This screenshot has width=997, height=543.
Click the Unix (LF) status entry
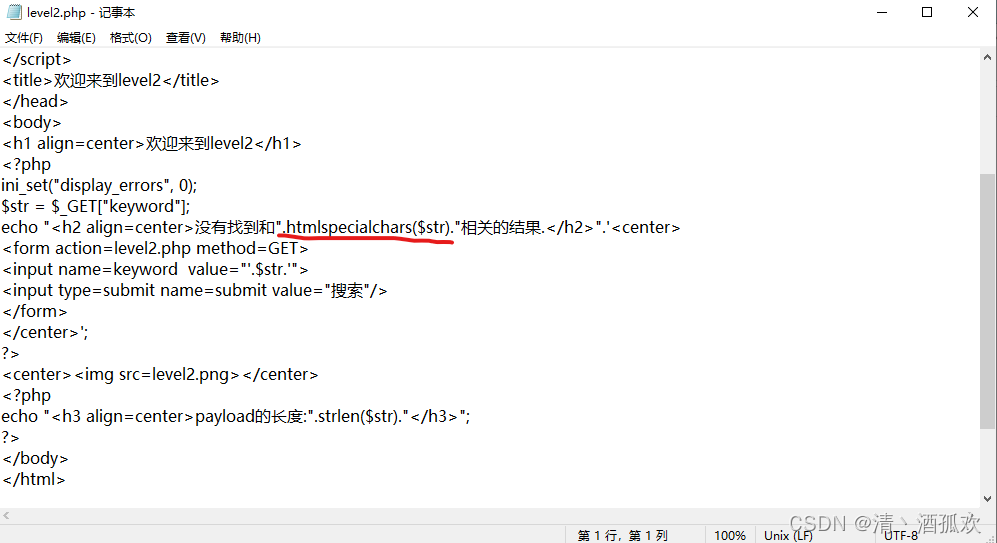pos(788,535)
